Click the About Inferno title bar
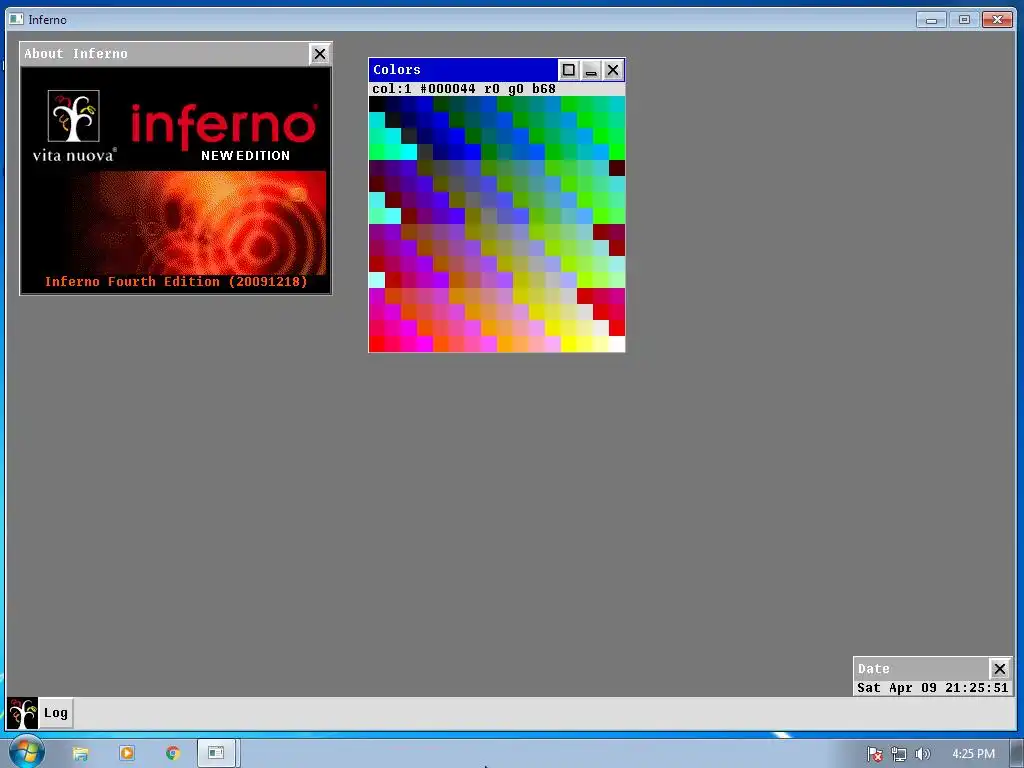1024x768 pixels. tap(165, 54)
